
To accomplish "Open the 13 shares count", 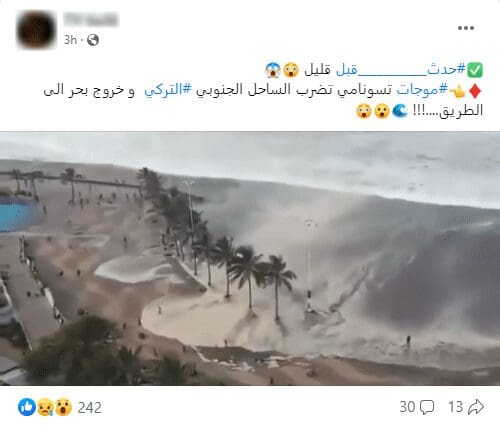I will tap(455, 407).
